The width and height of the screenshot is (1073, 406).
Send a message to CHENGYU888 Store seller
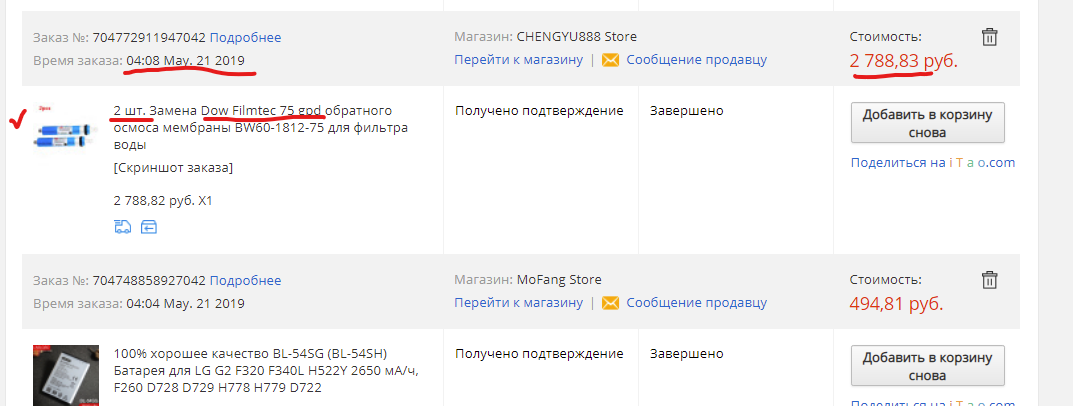[x=696, y=60]
